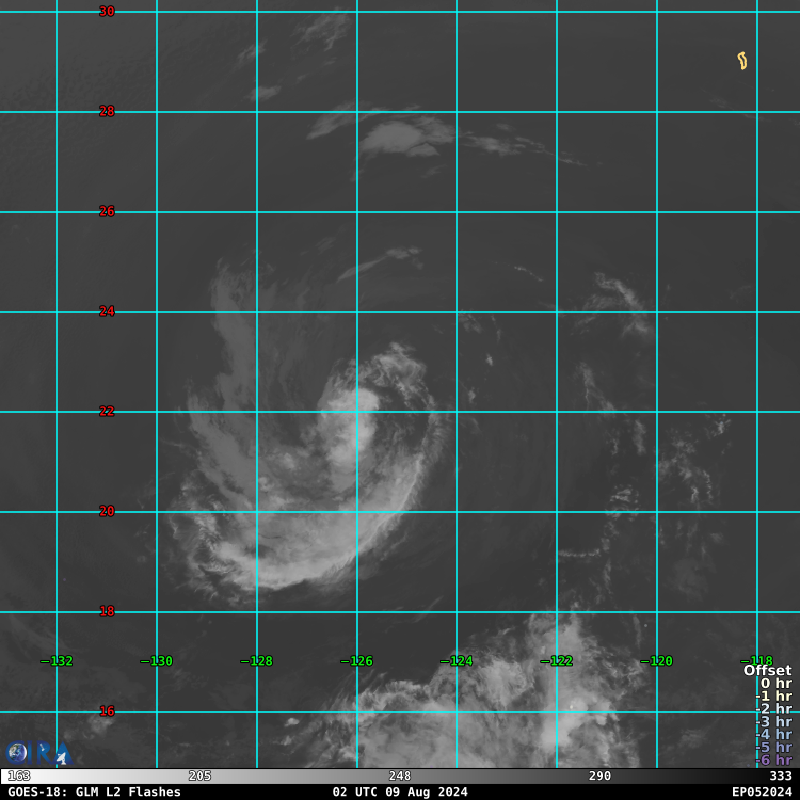The width and height of the screenshot is (800, 800).
Task: Click the 248 value on the colorbar
Action: point(400,776)
